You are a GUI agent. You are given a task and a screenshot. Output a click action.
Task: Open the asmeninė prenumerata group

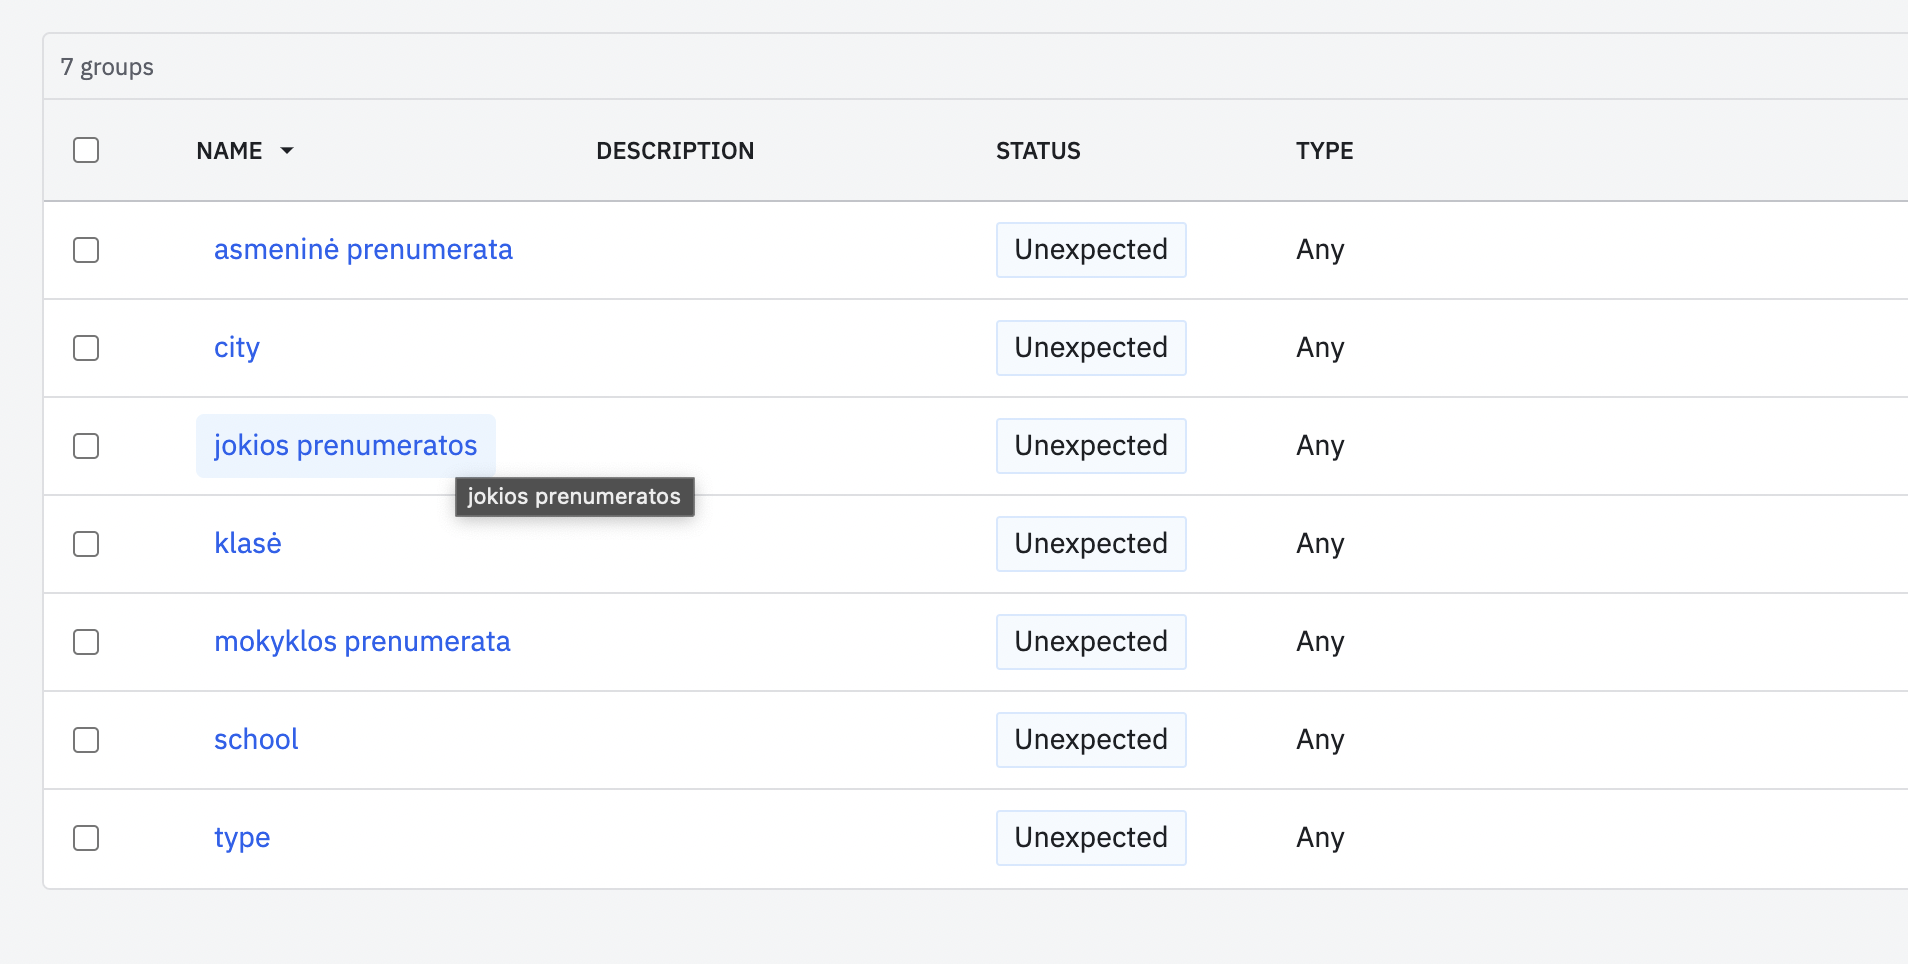tap(363, 250)
